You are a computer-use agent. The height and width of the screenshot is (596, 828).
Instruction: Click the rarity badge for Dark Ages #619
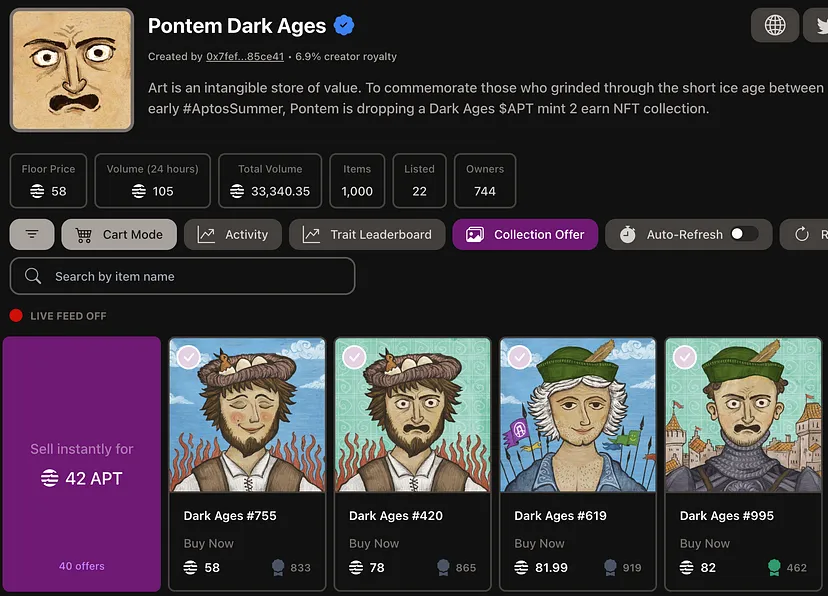610,567
